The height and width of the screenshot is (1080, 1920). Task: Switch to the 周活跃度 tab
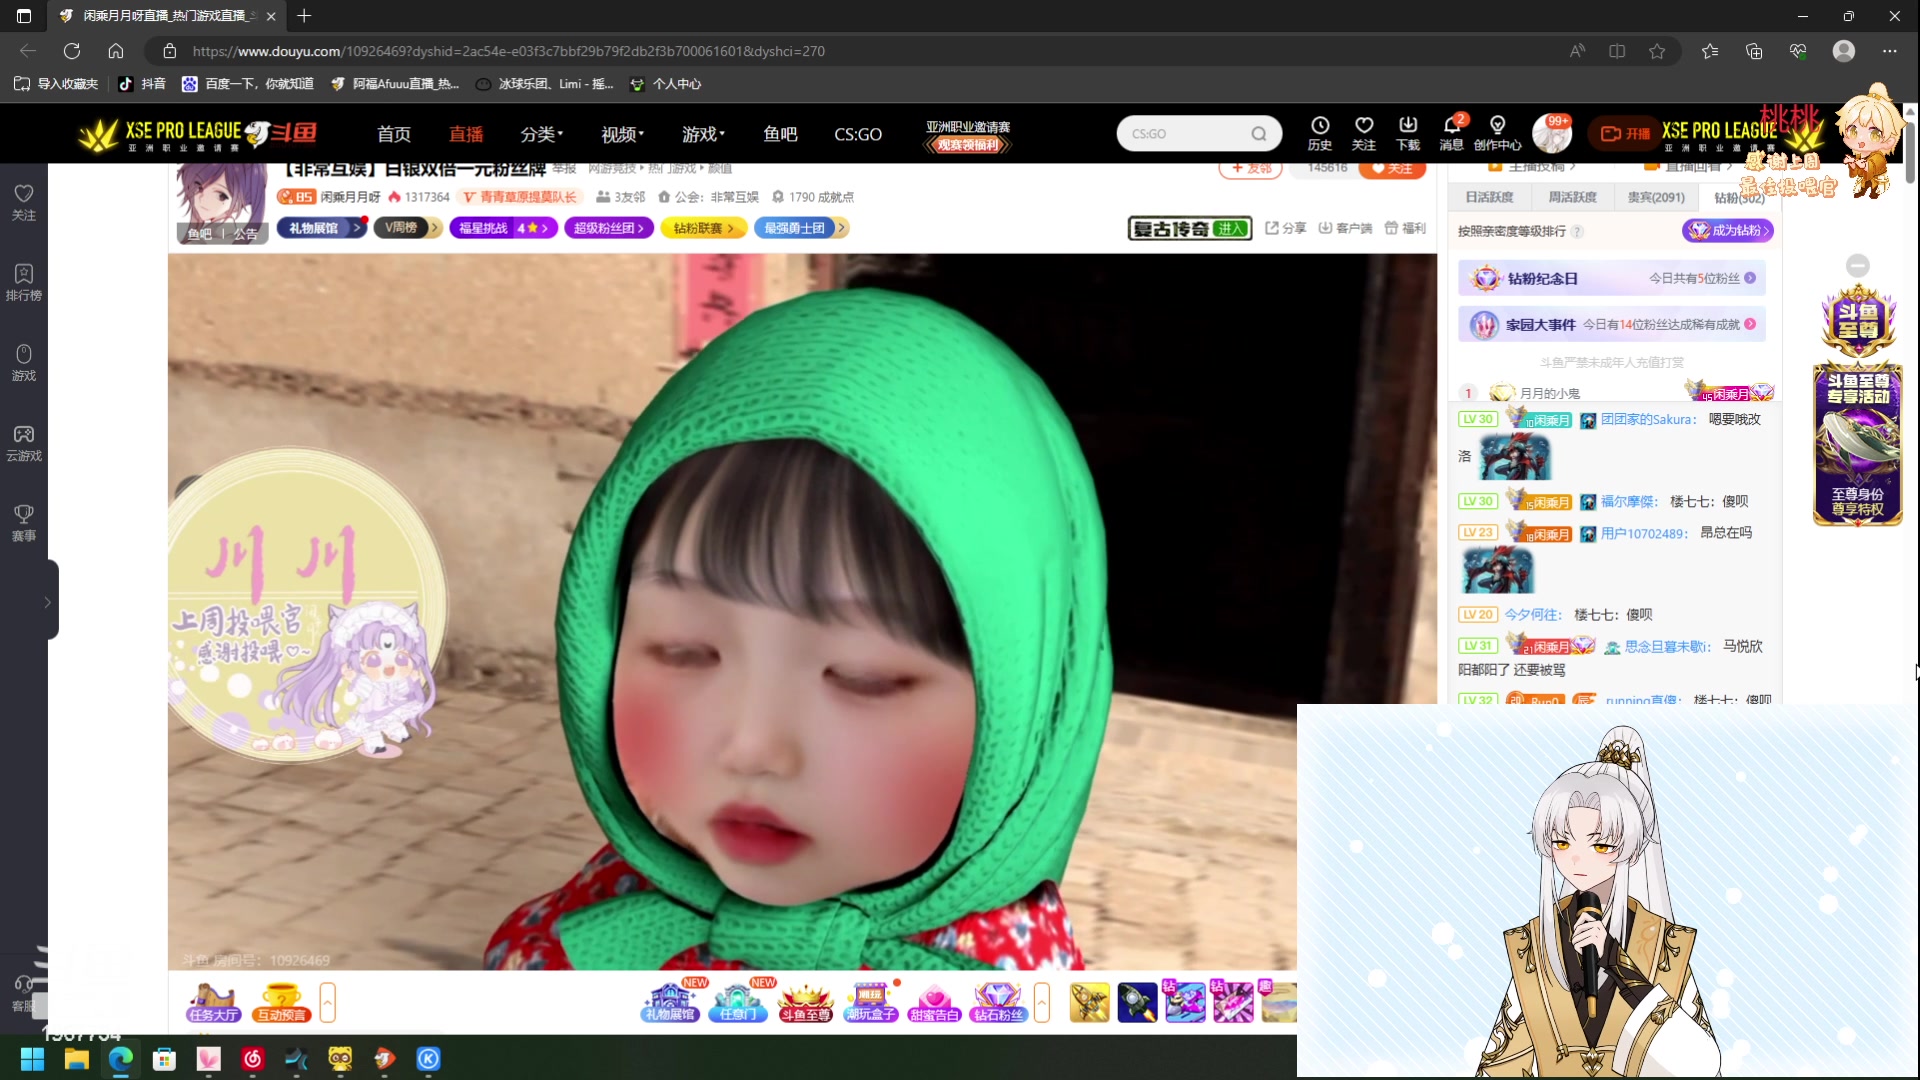coord(1572,197)
